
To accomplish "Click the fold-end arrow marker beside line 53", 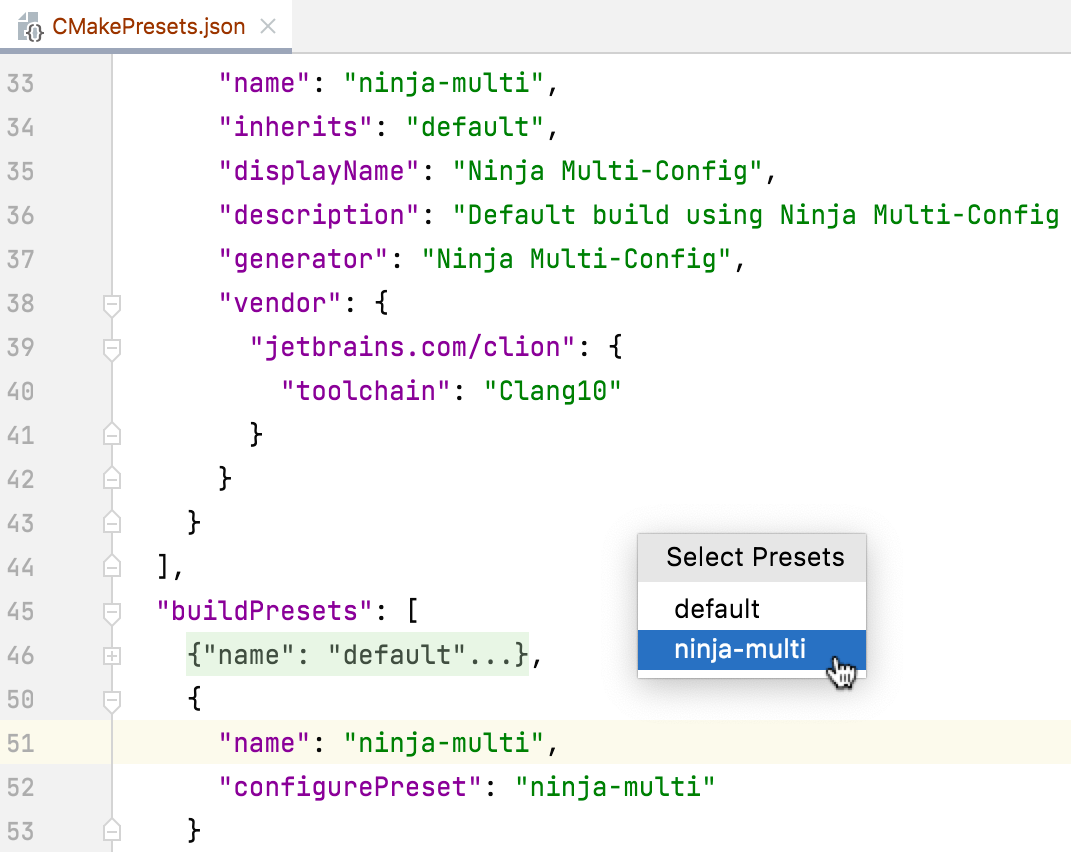I will coord(111,829).
